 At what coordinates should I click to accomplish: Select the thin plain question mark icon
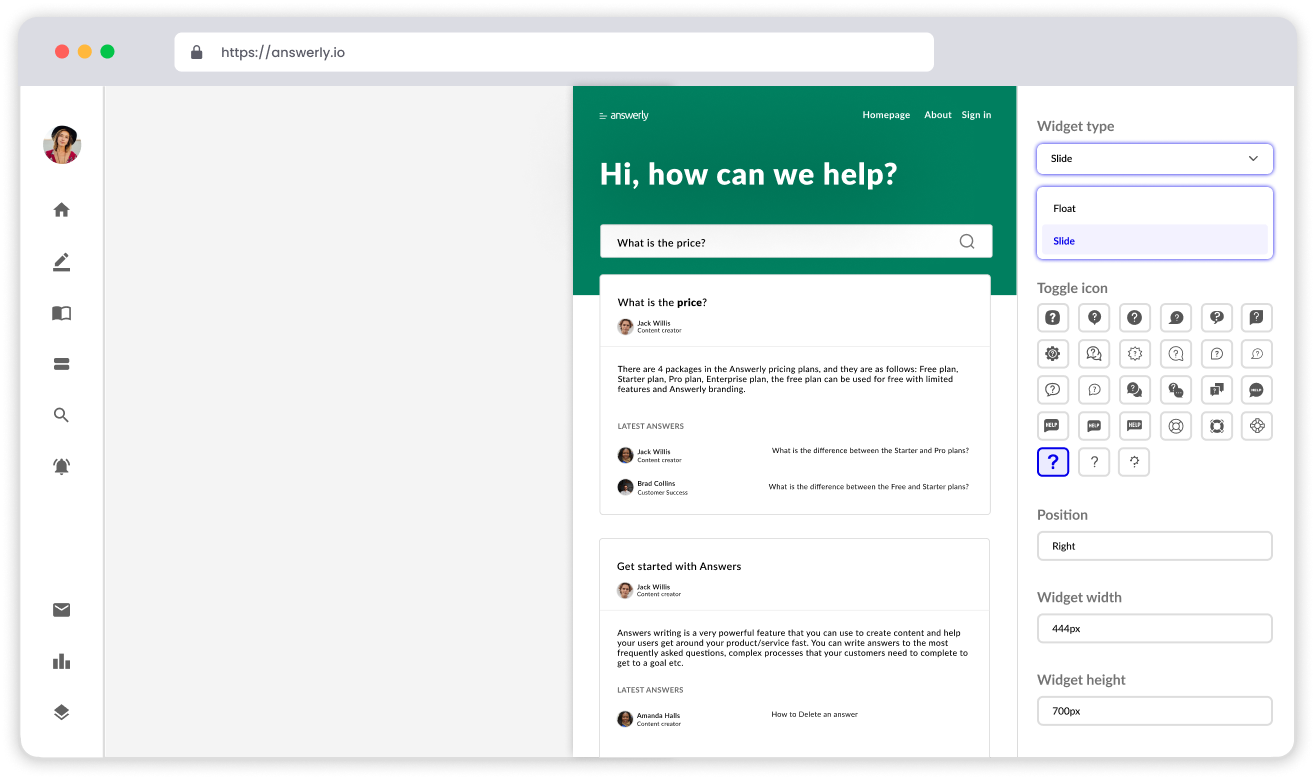pos(1094,462)
